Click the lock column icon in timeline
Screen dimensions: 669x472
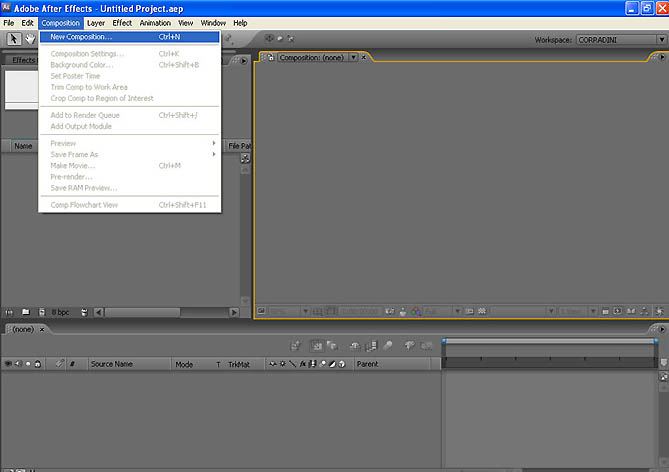click(x=38, y=364)
